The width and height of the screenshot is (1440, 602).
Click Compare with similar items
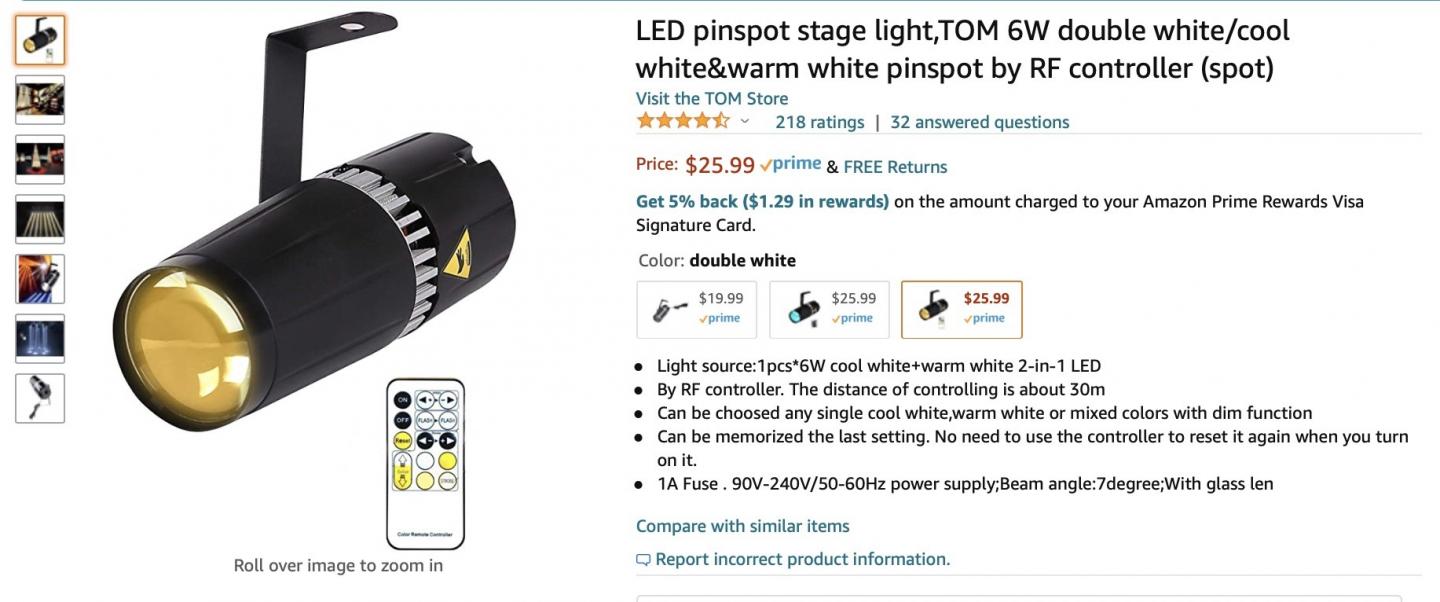click(x=742, y=526)
